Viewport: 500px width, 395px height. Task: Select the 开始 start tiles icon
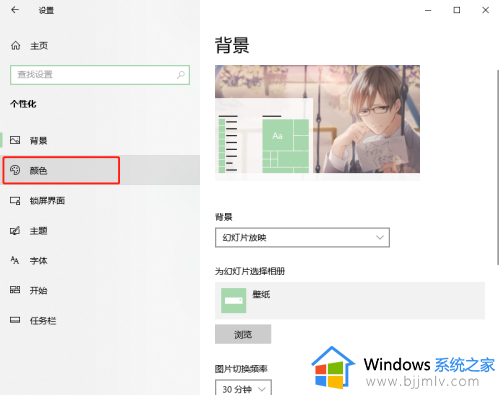tap(15, 290)
